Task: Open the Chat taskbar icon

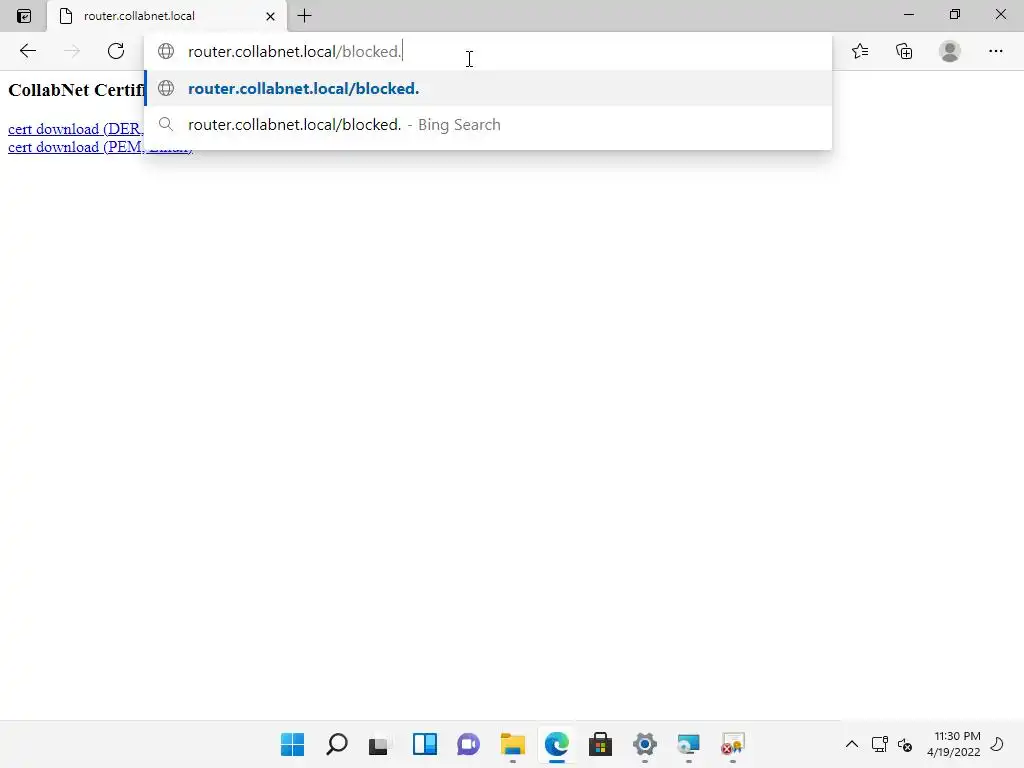Action: [468, 744]
